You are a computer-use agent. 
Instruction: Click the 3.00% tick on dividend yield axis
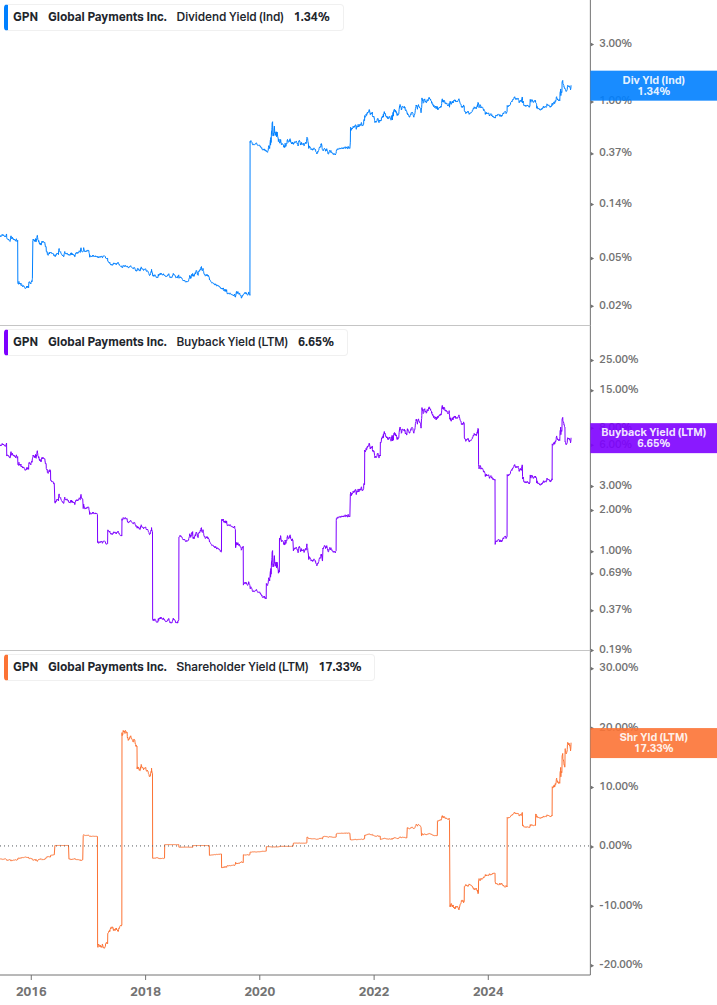[615, 44]
